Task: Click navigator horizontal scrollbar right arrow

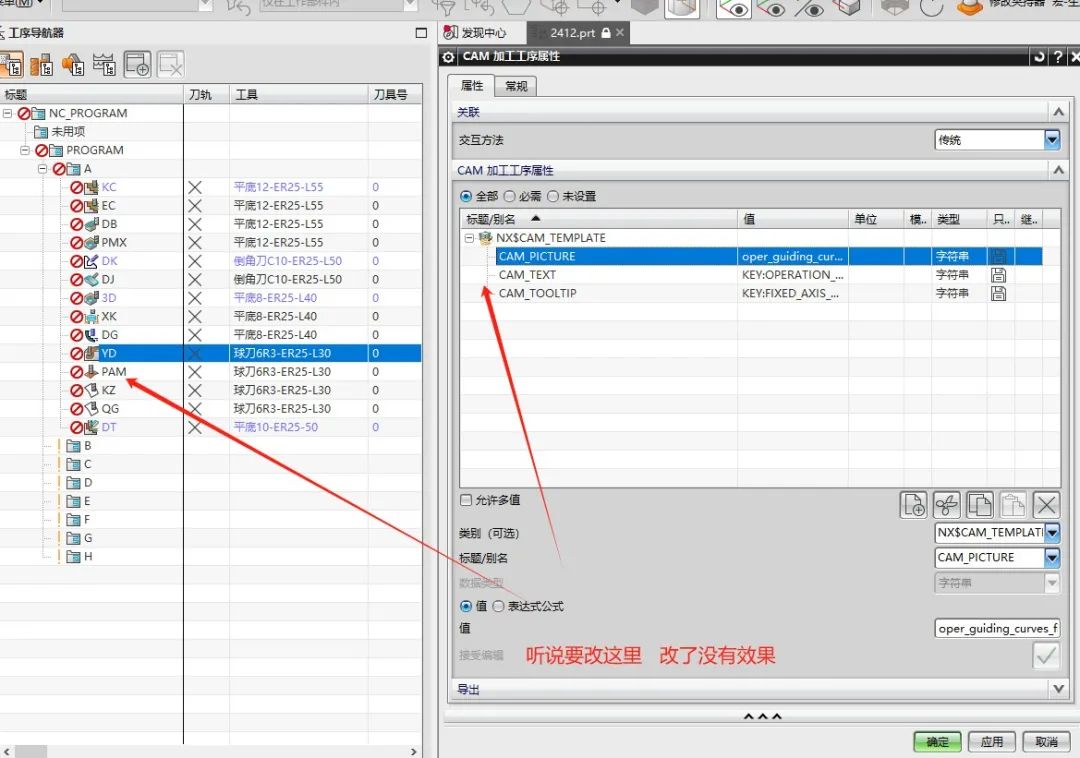Action: point(414,751)
